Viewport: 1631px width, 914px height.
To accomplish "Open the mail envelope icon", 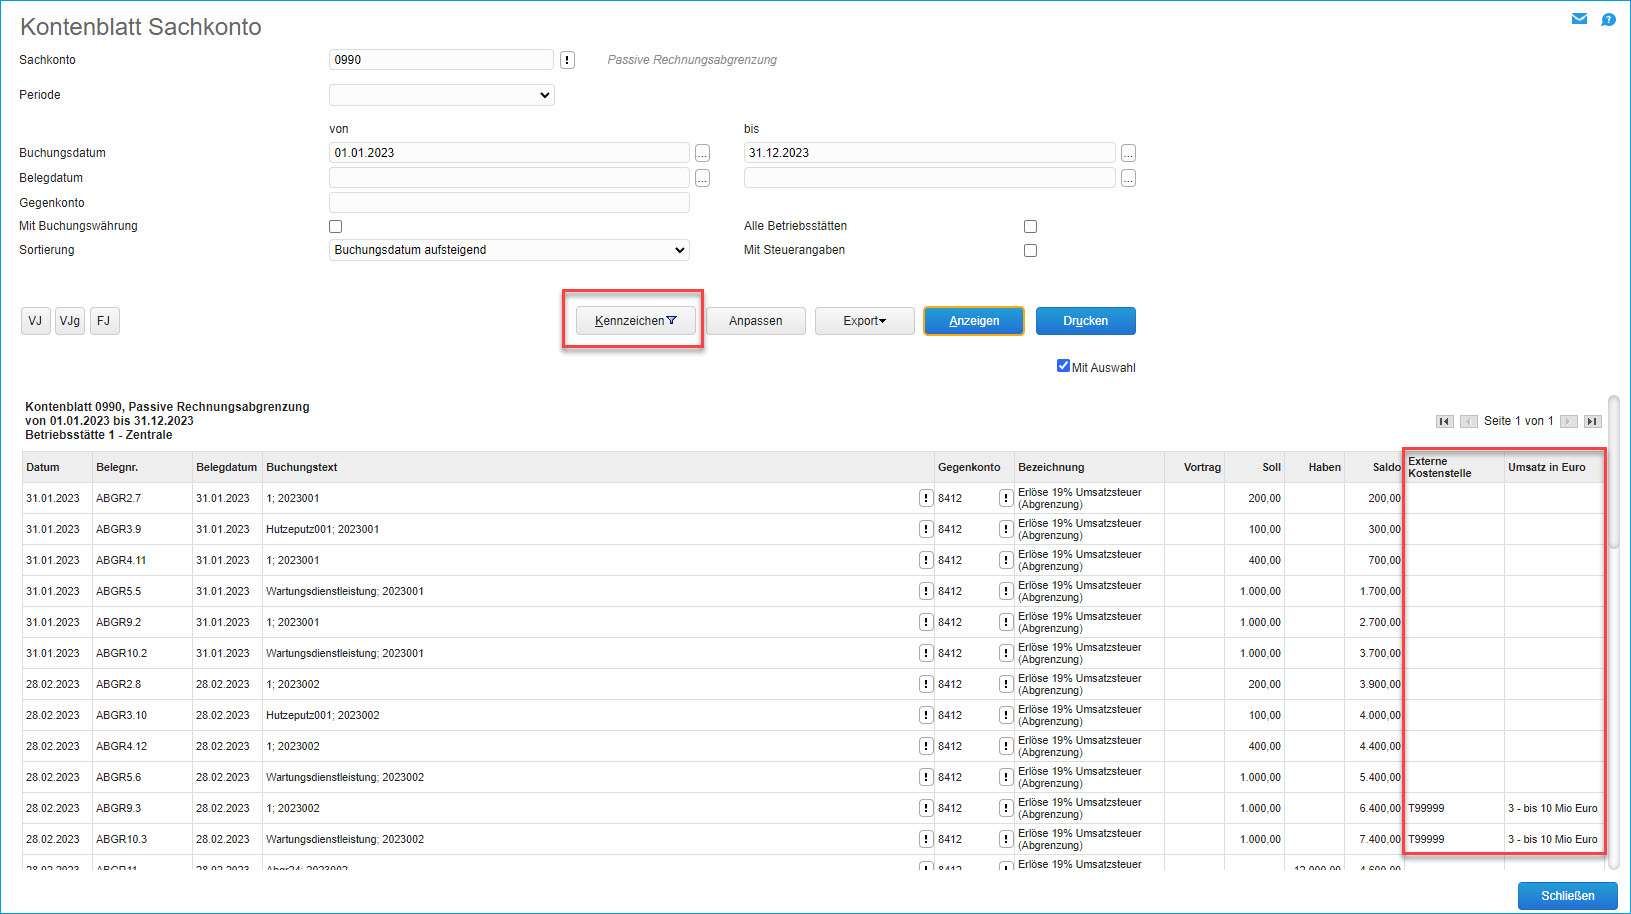I will click(x=1579, y=19).
